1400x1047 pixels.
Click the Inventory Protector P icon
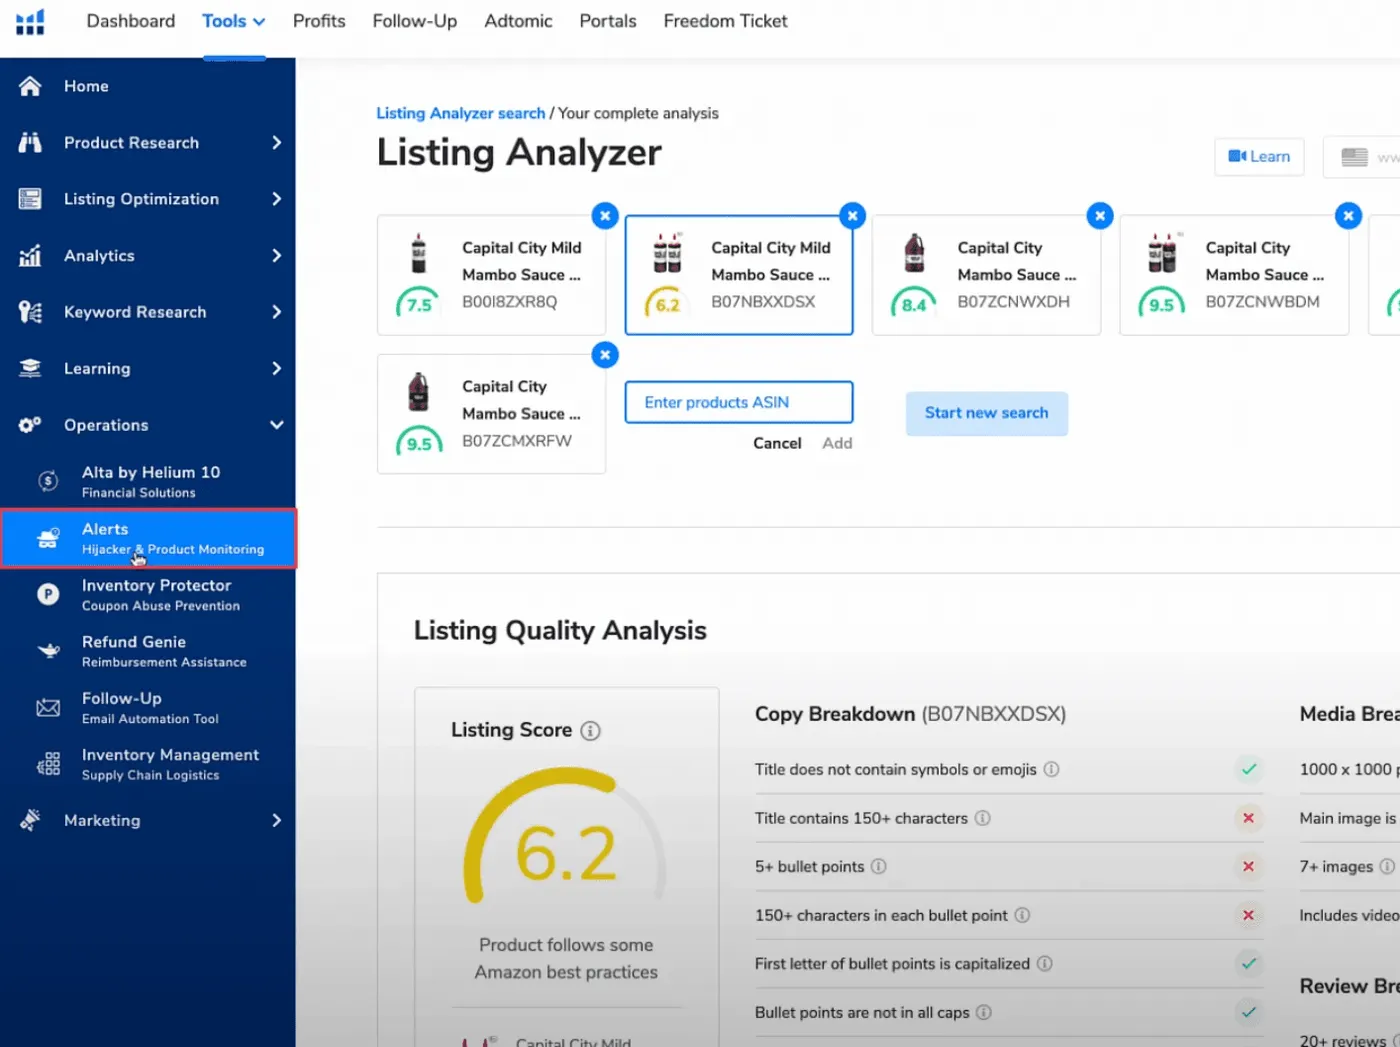pyautogui.click(x=48, y=594)
